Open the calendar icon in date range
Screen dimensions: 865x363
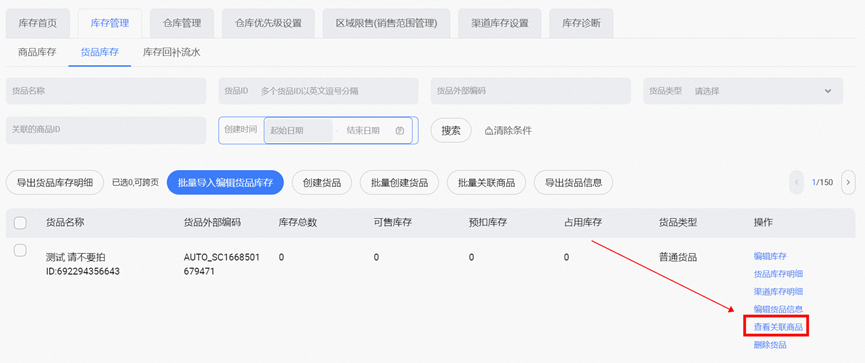(401, 131)
